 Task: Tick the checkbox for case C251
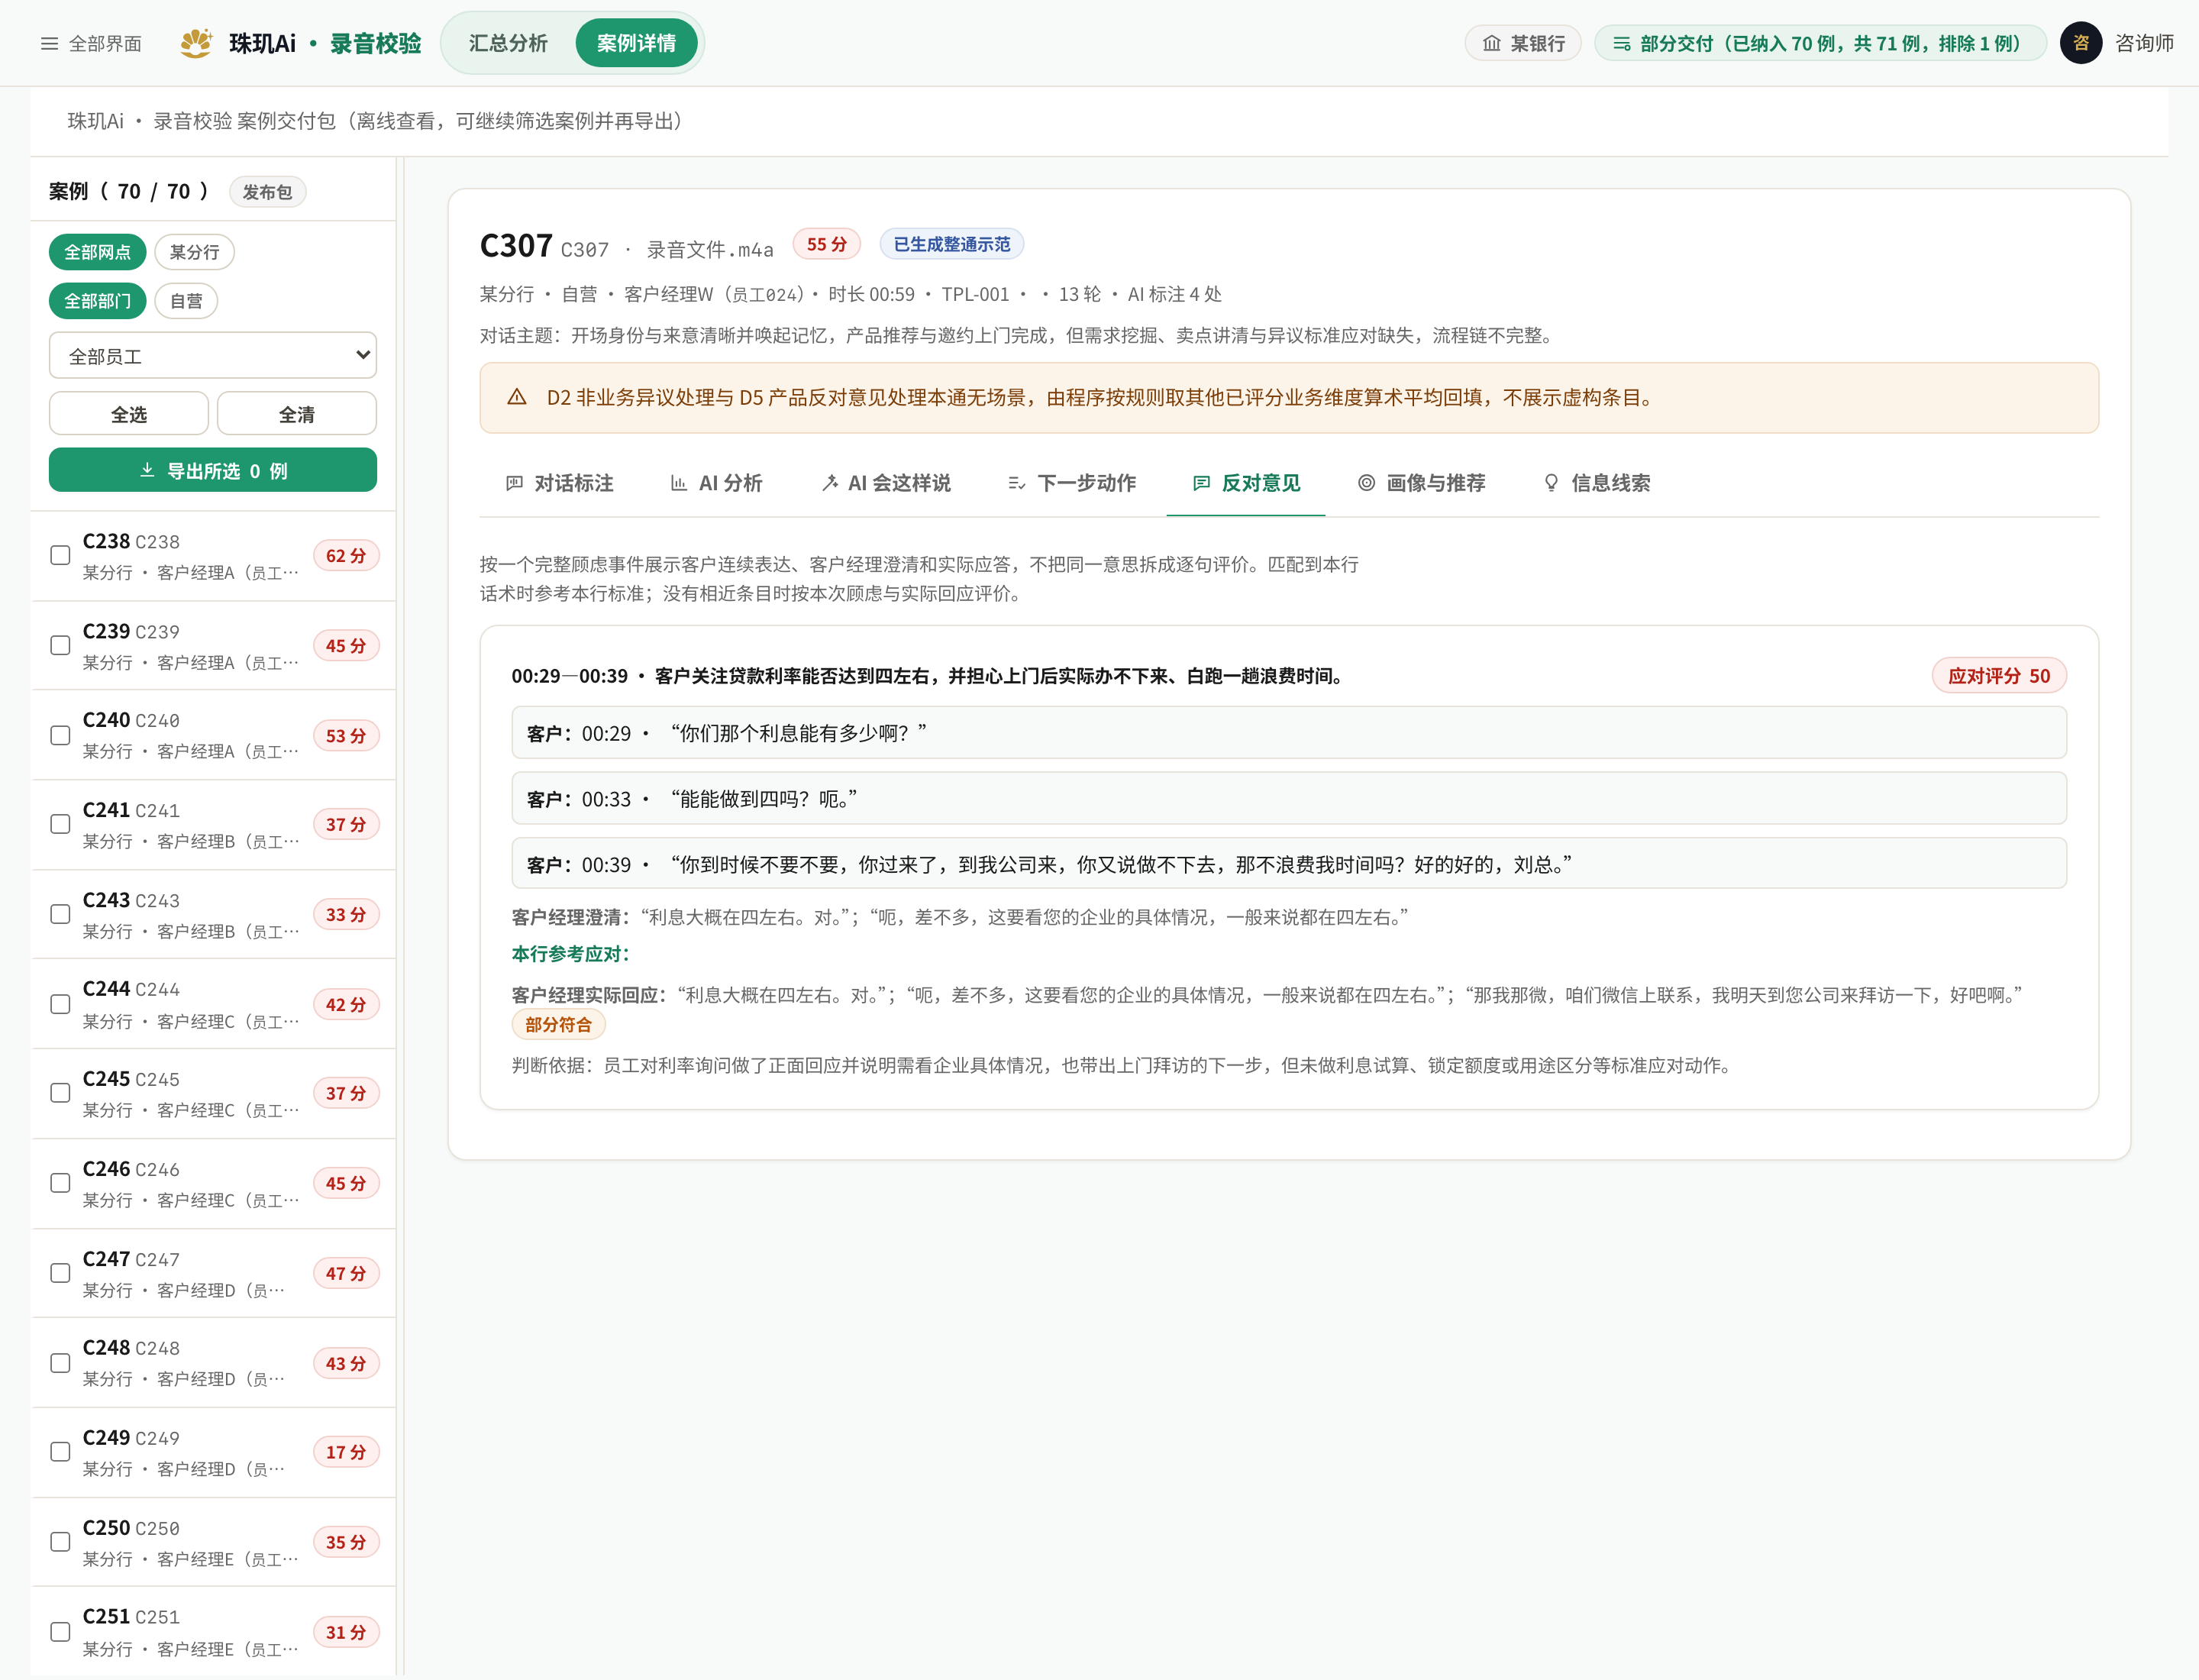[60, 1631]
